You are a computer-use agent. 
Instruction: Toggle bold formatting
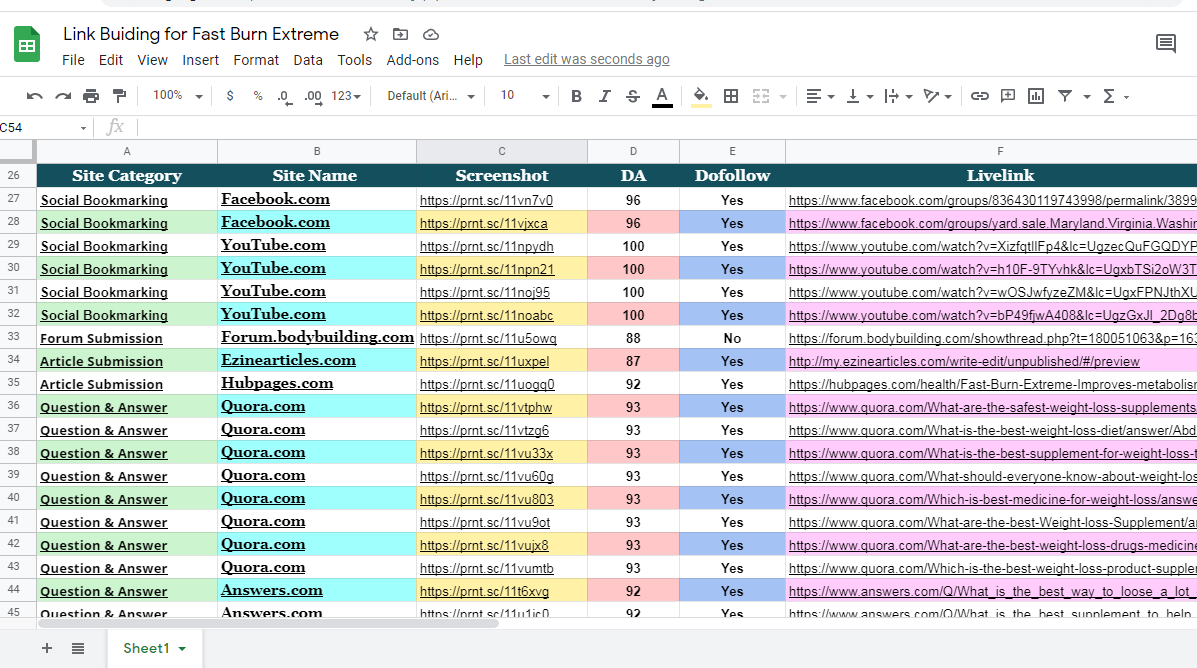[576, 96]
